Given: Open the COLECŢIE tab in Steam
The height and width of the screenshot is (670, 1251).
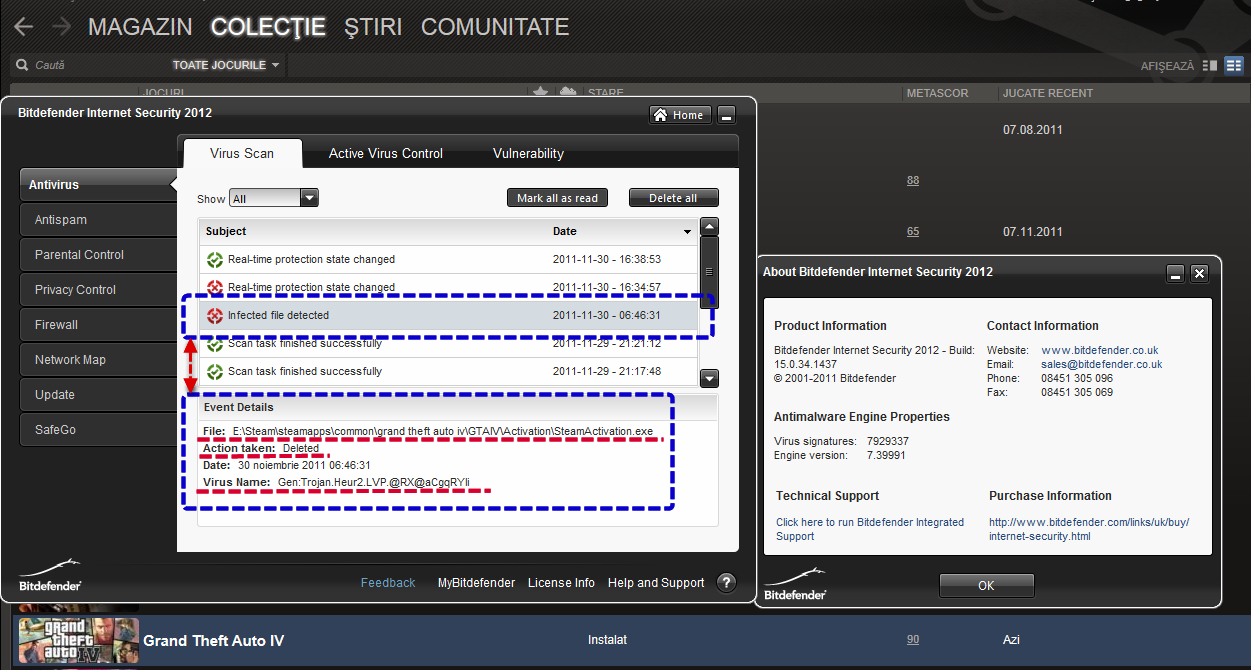Looking at the screenshot, I should point(268,27).
